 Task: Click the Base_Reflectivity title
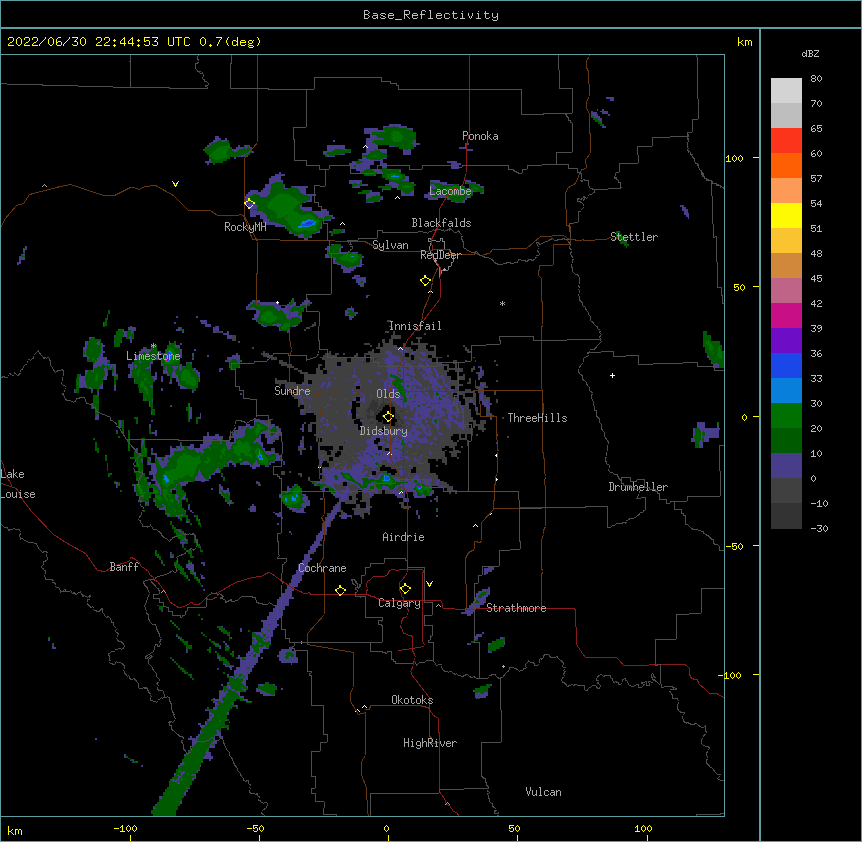[x=431, y=15]
